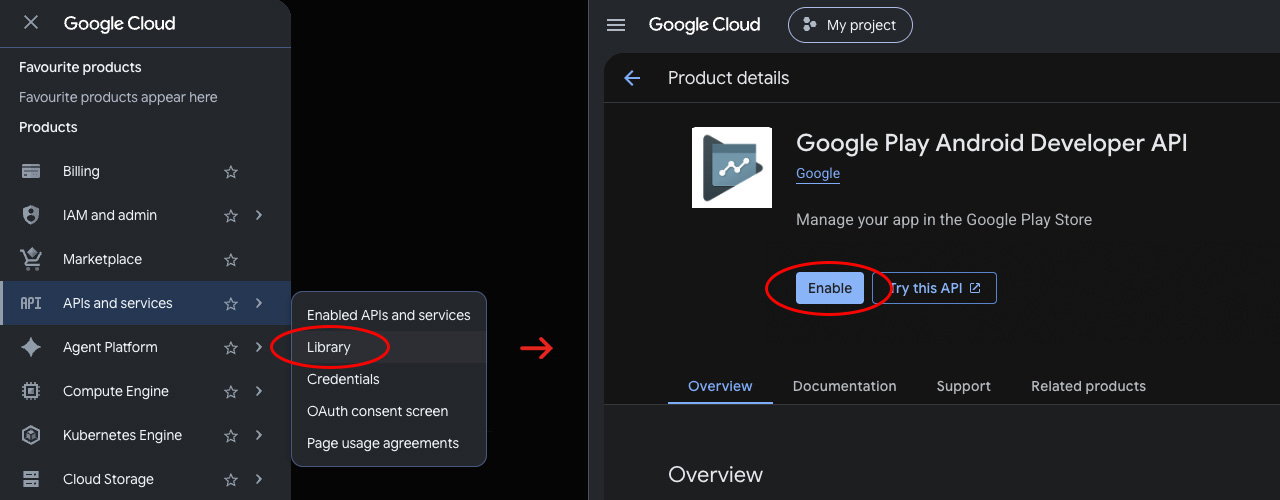Star Billing as a favourite
Screen dimensions: 1280x500
(231, 171)
